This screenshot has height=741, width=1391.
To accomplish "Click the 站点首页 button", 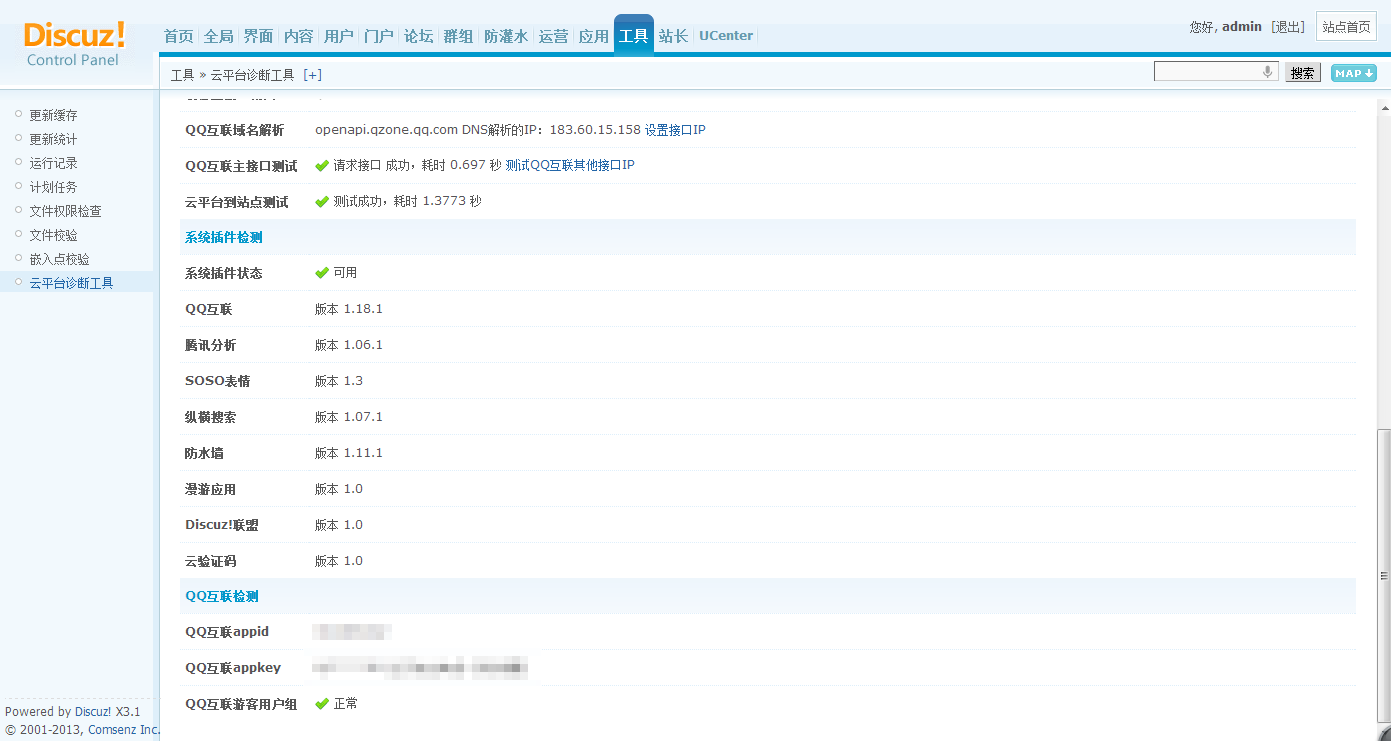I will (1347, 27).
